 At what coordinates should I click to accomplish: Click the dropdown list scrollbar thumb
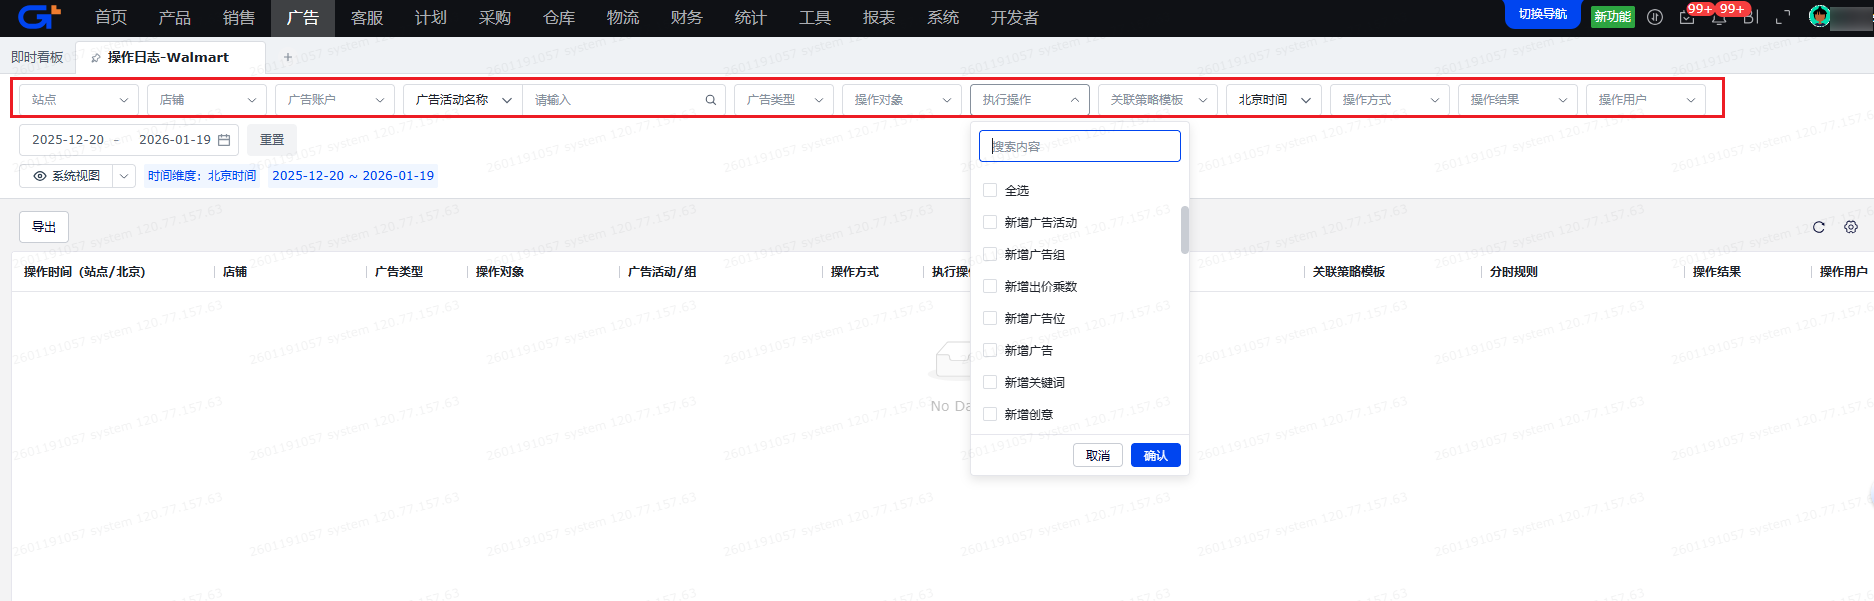1185,230
